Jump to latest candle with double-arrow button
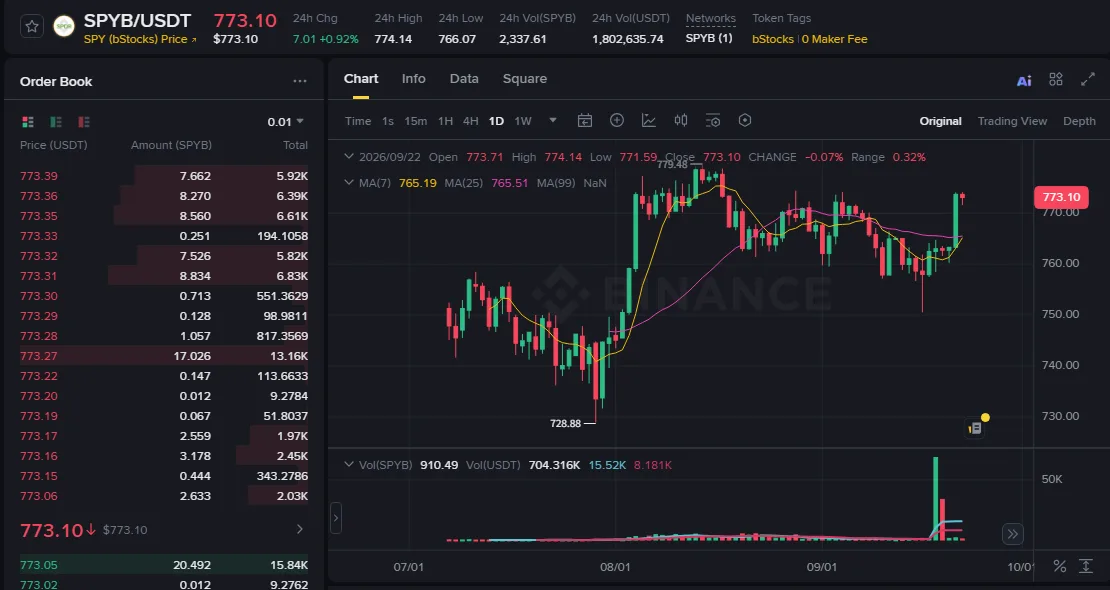The height and width of the screenshot is (590, 1110). [1013, 534]
